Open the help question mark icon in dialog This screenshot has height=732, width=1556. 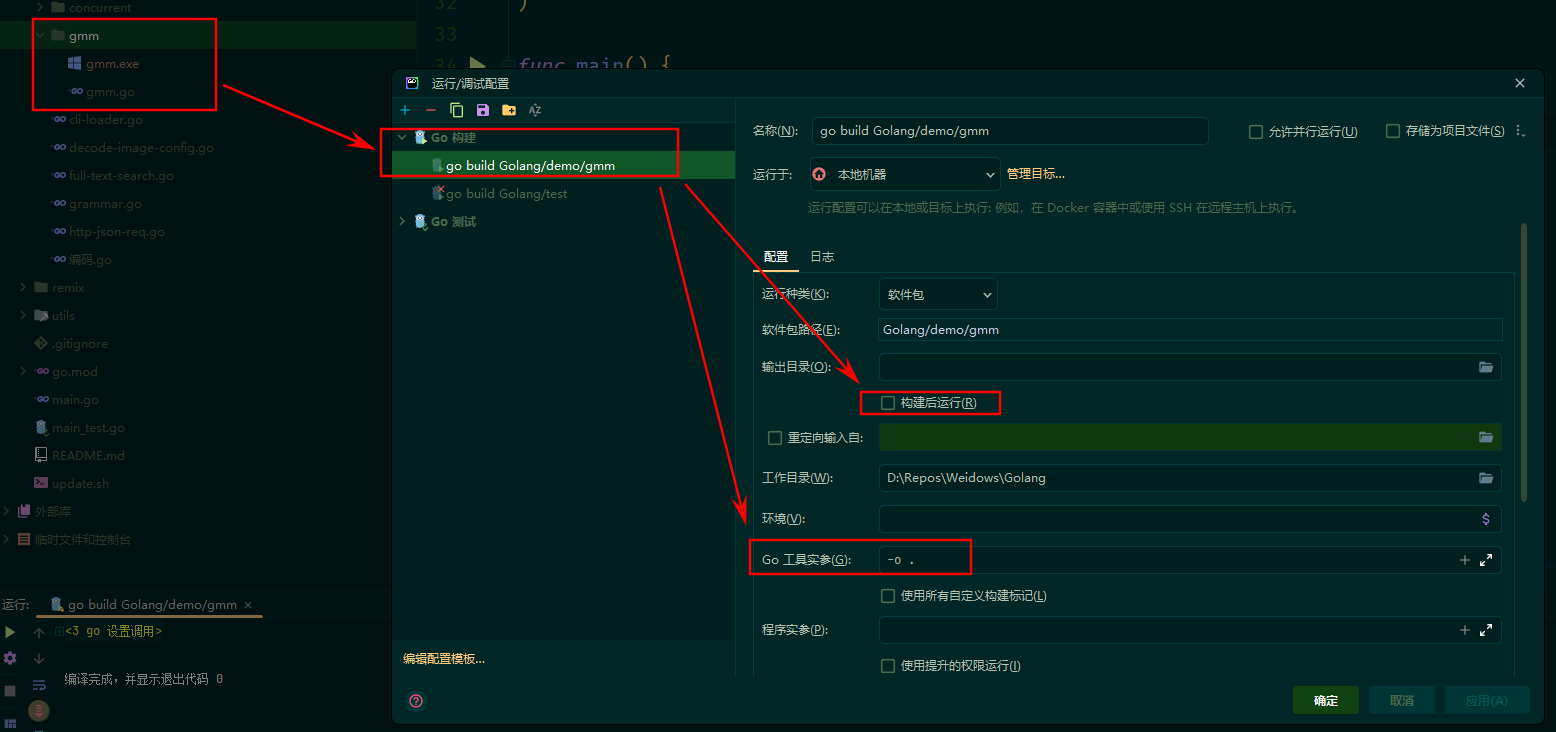[417, 701]
